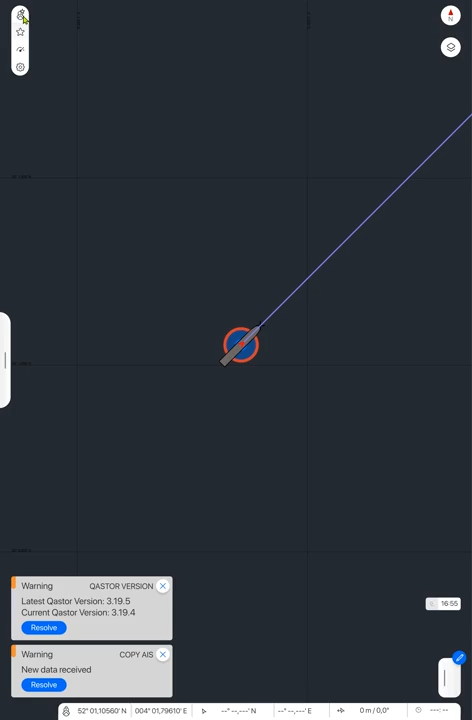Dismiss the Qastor Version warning
The height and width of the screenshot is (720, 472).
tap(163, 586)
